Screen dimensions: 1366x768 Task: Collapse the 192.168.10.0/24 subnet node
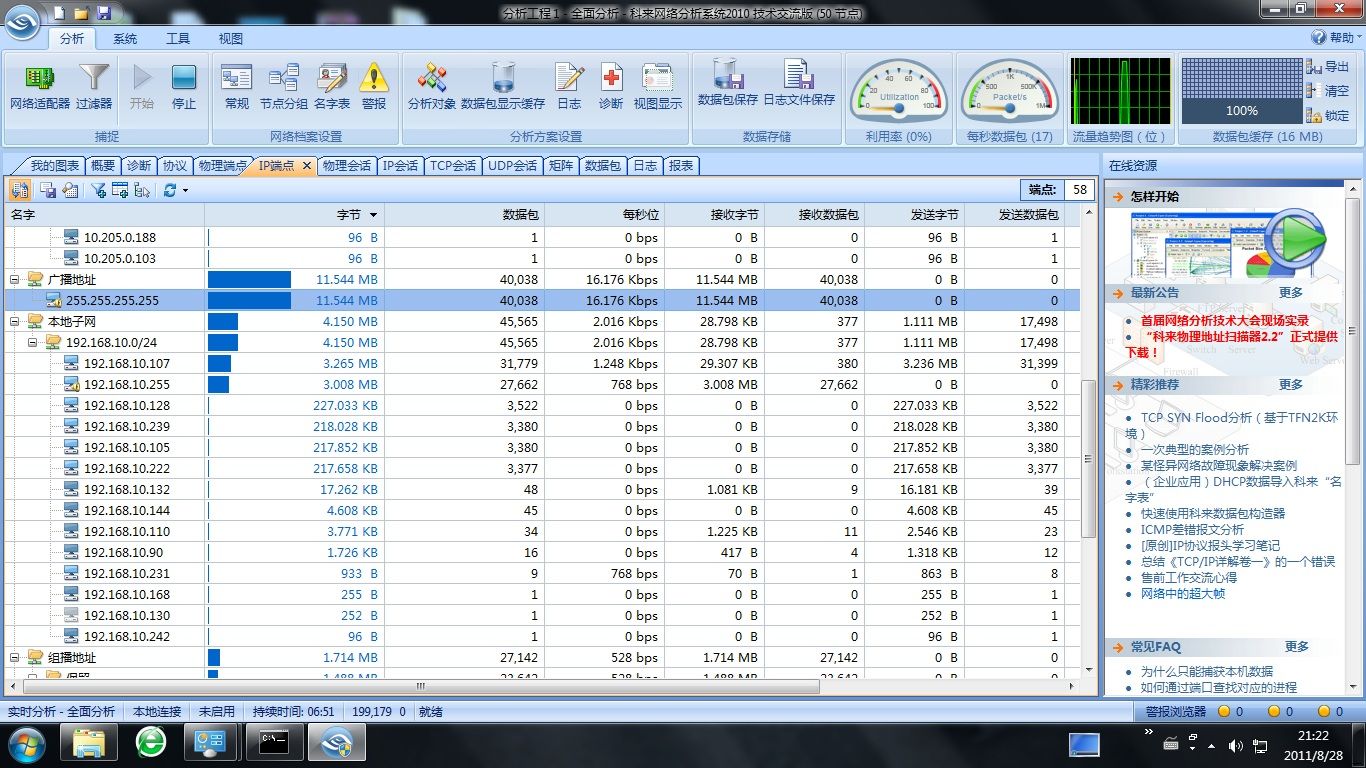coord(32,343)
